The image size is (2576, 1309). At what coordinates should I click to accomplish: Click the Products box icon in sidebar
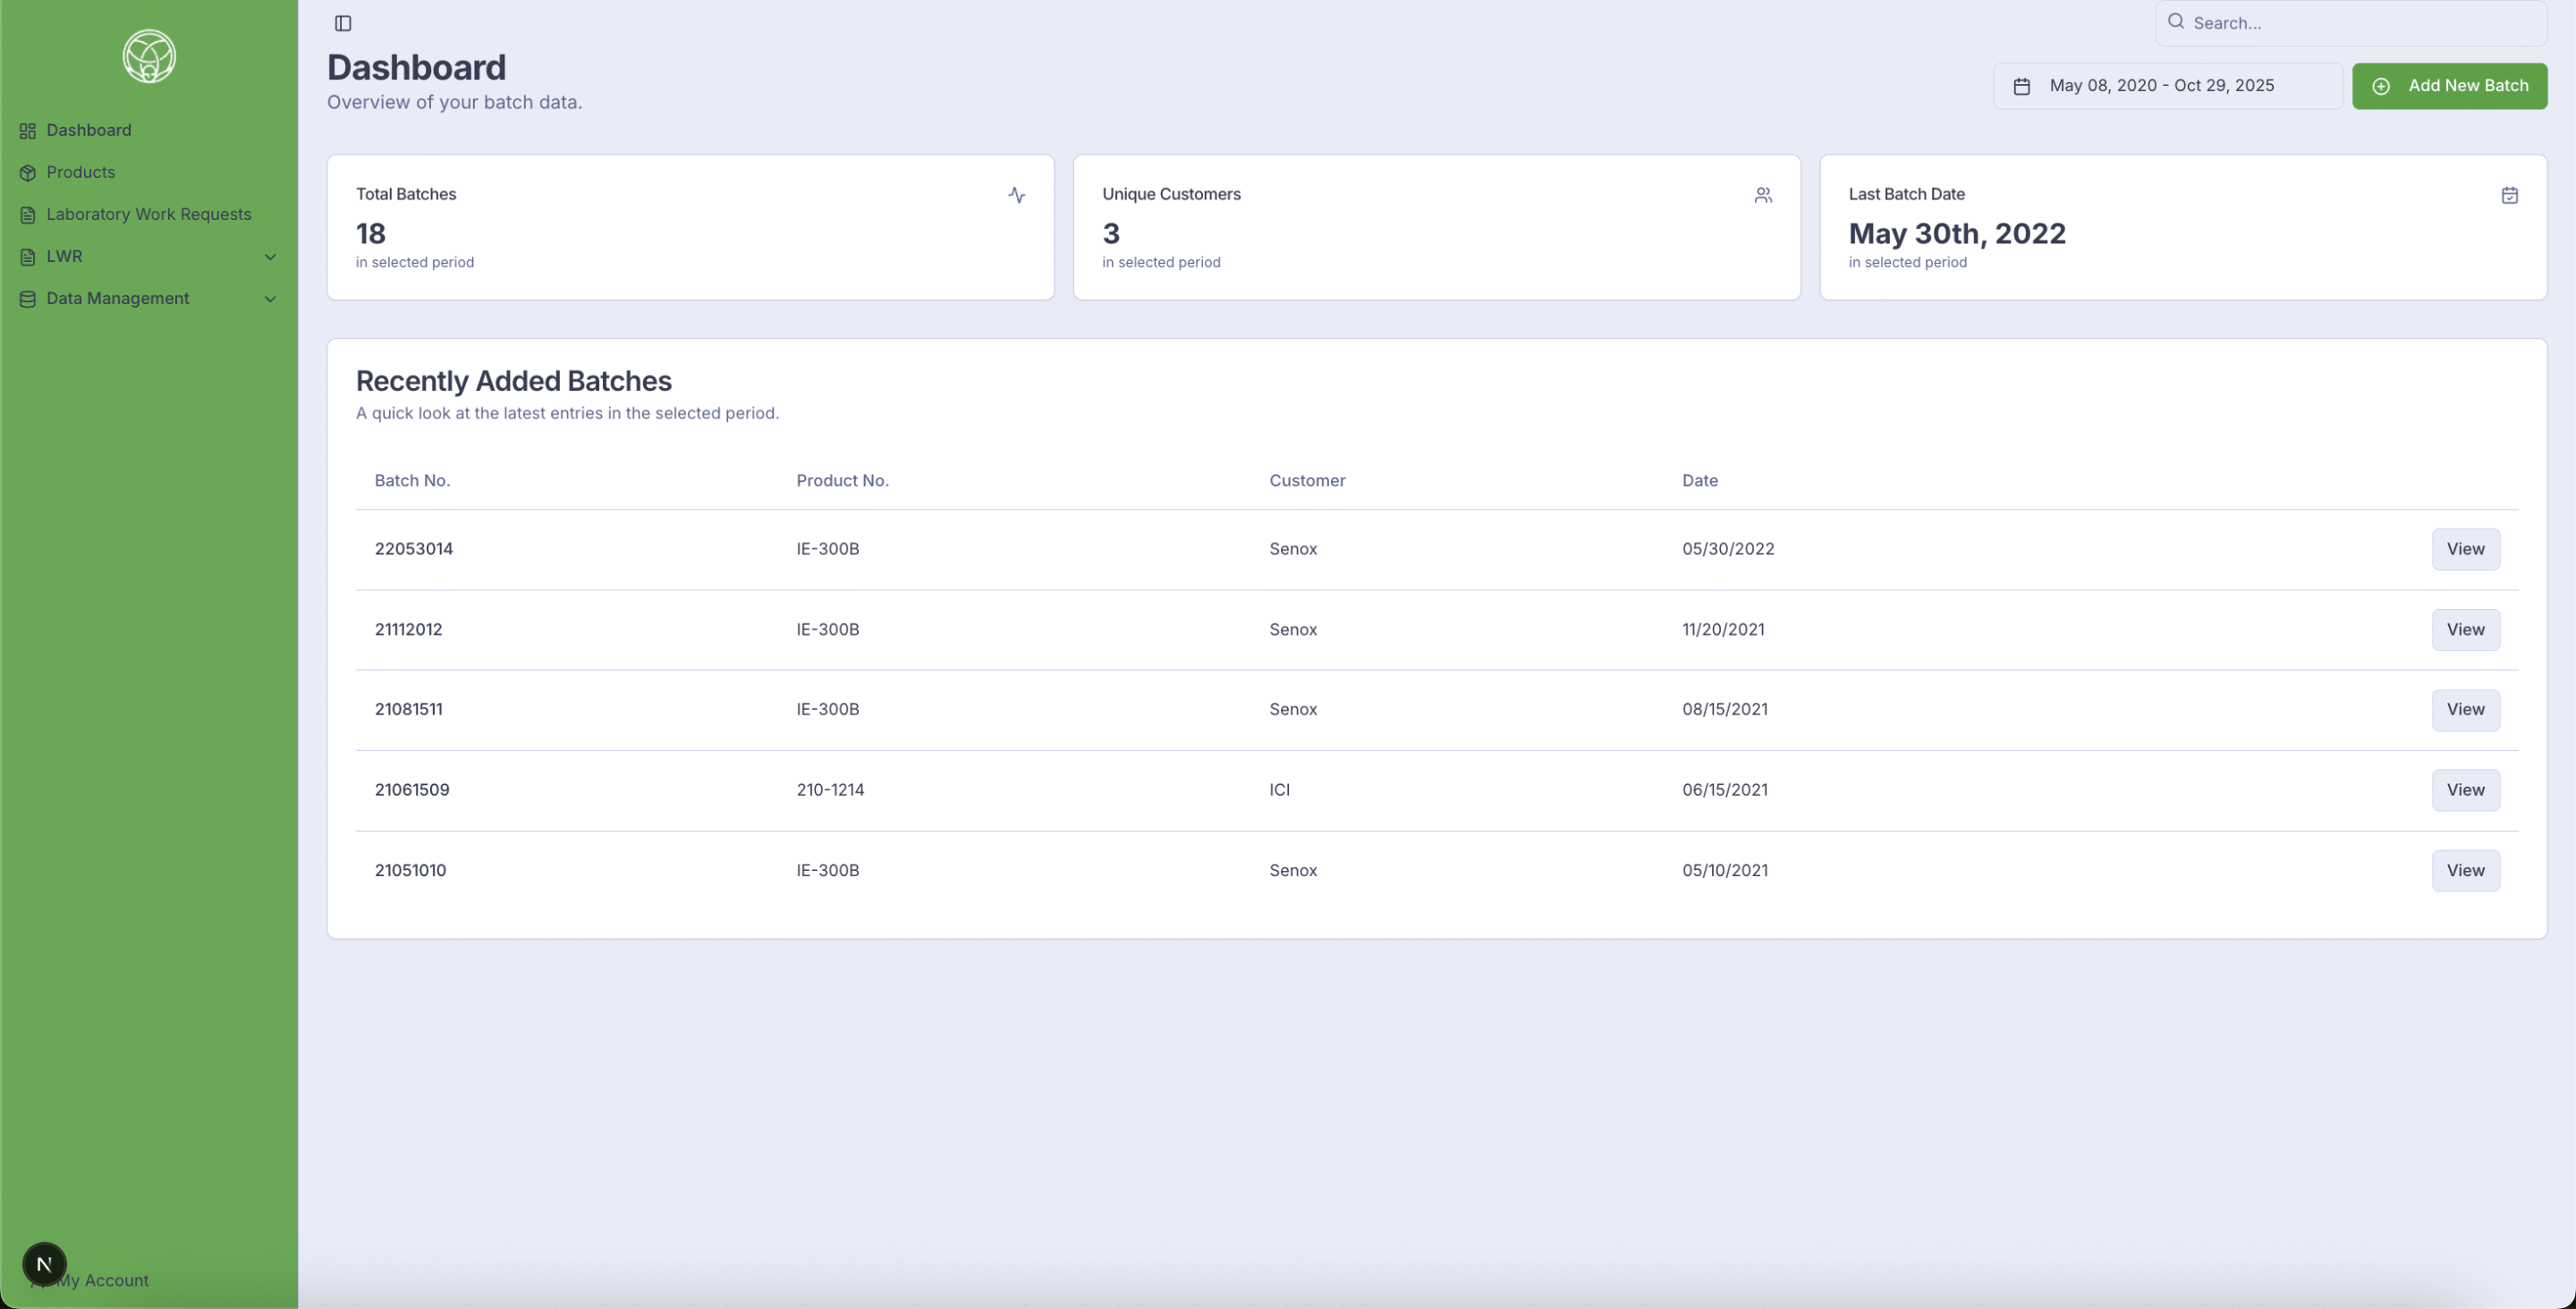[28, 173]
